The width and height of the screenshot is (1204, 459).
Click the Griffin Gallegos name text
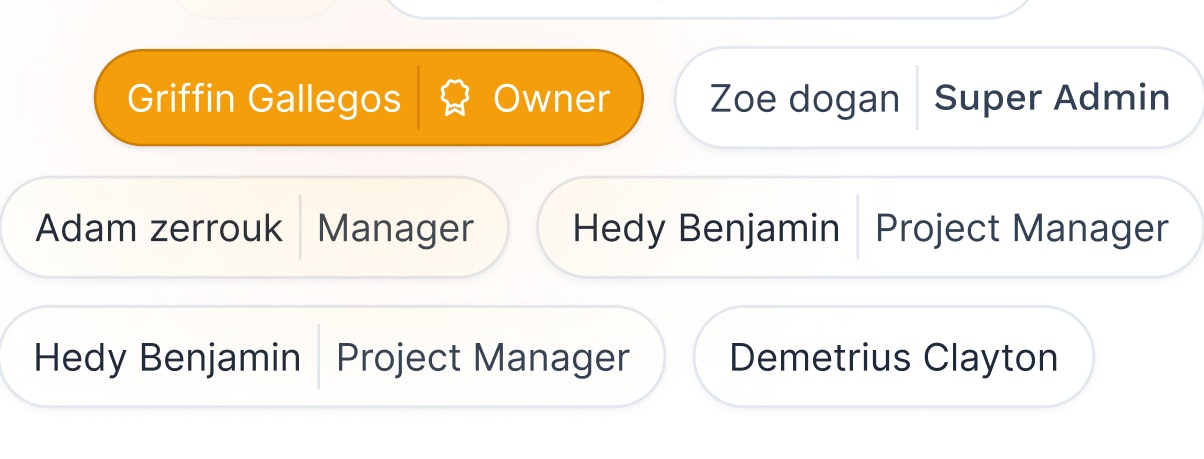(x=264, y=98)
